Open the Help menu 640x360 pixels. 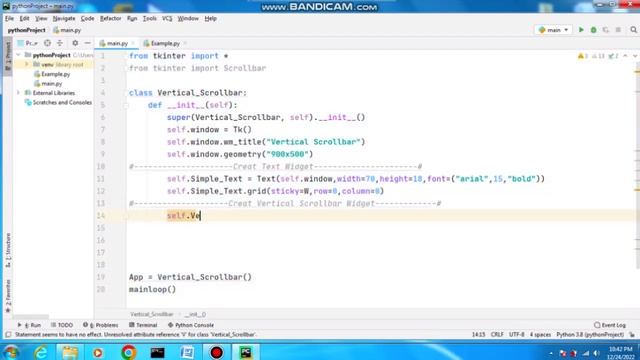pyautogui.click(x=210, y=18)
